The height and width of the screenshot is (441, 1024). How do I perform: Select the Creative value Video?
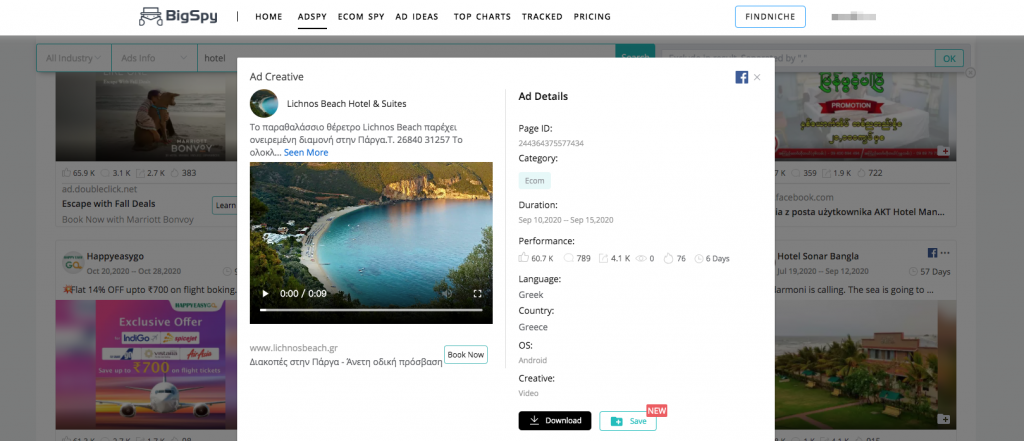[x=528, y=393]
